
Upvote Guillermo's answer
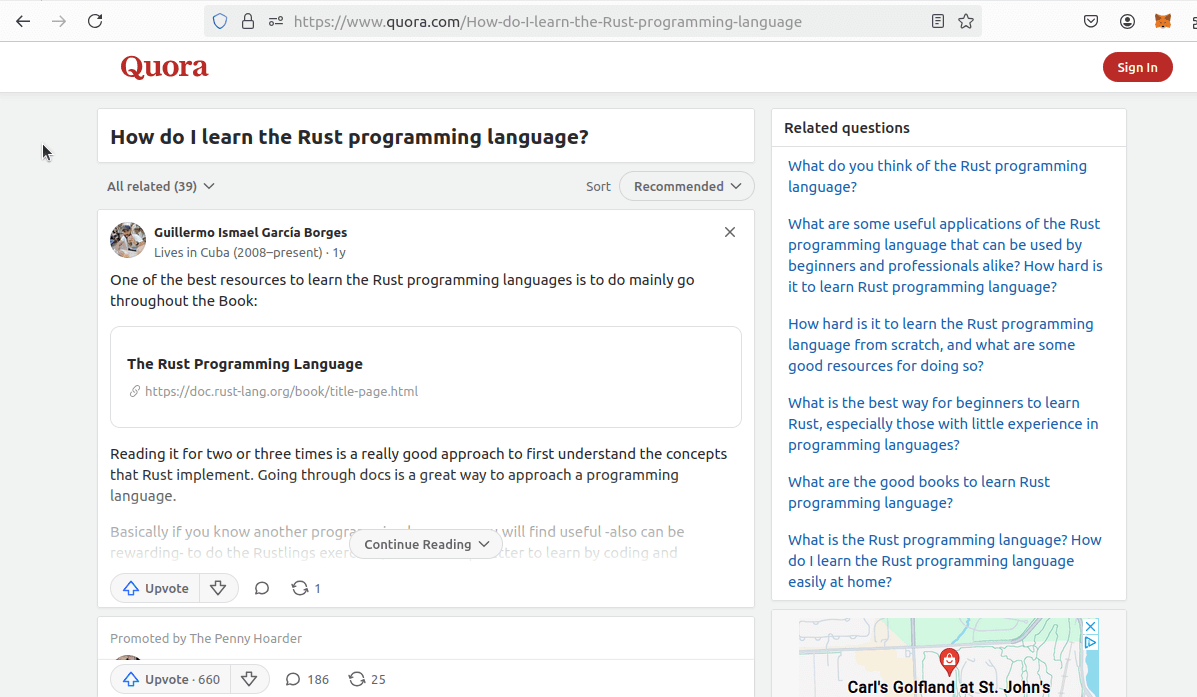click(156, 588)
